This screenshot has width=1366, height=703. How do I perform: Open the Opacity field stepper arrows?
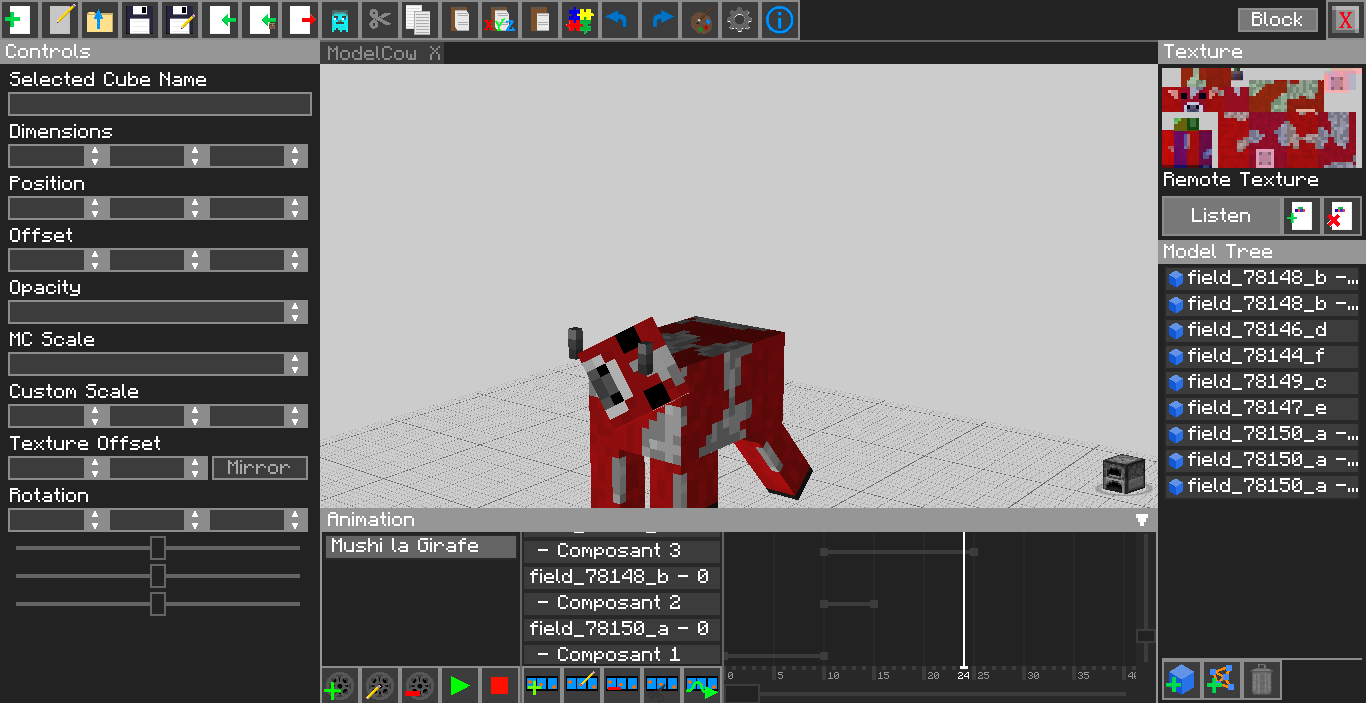(294, 312)
